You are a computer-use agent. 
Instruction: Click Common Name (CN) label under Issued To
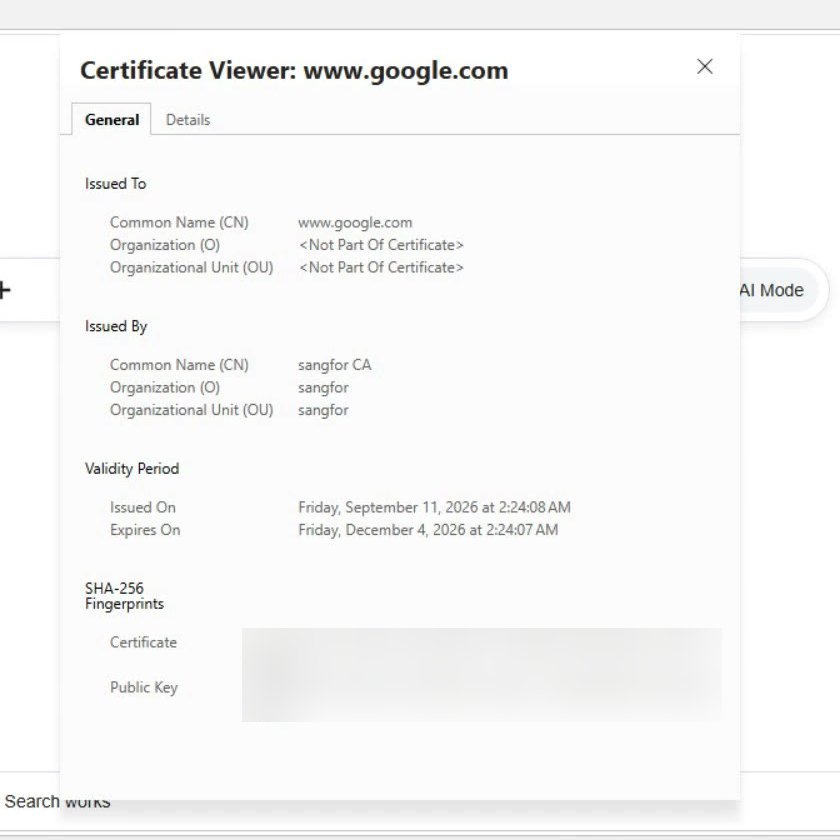(179, 222)
